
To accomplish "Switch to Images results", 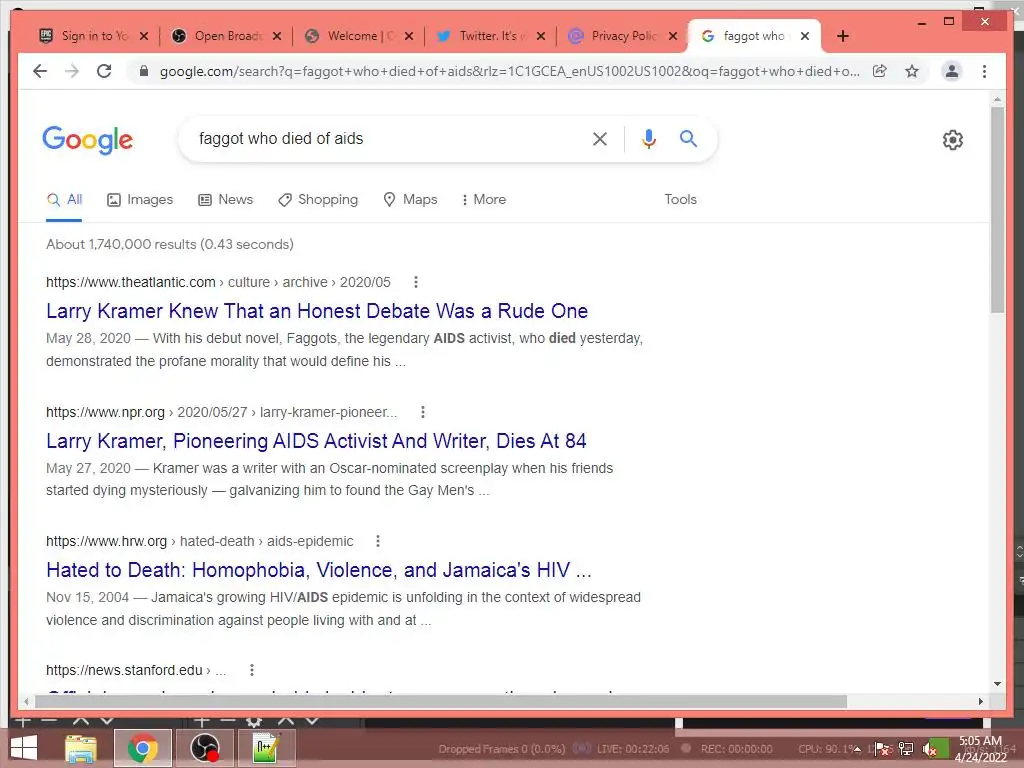I will (x=140, y=199).
